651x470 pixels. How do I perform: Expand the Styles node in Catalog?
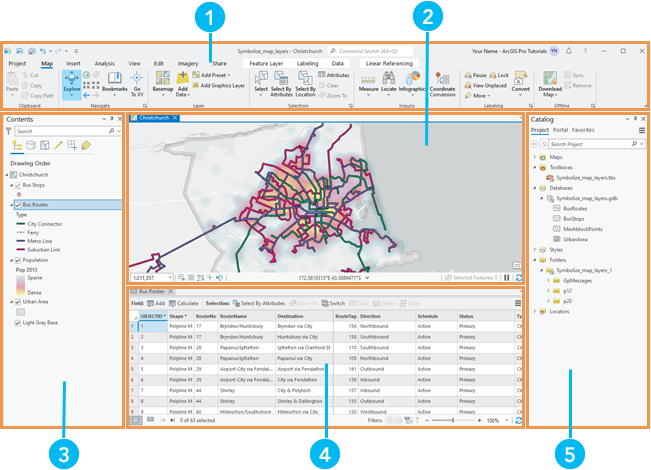coord(535,250)
